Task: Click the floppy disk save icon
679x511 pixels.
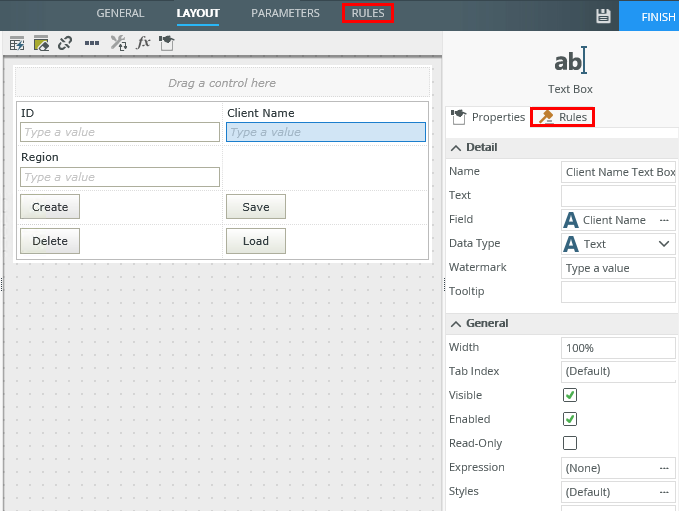Action: click(603, 16)
